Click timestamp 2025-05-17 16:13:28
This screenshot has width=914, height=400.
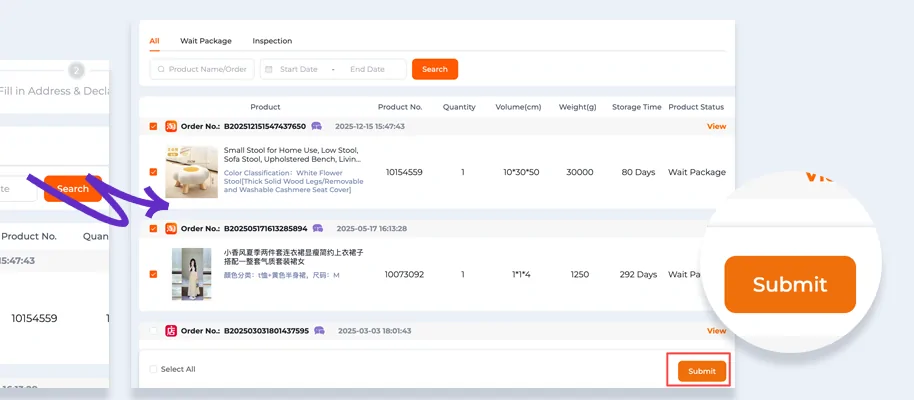pyautogui.click(x=372, y=228)
